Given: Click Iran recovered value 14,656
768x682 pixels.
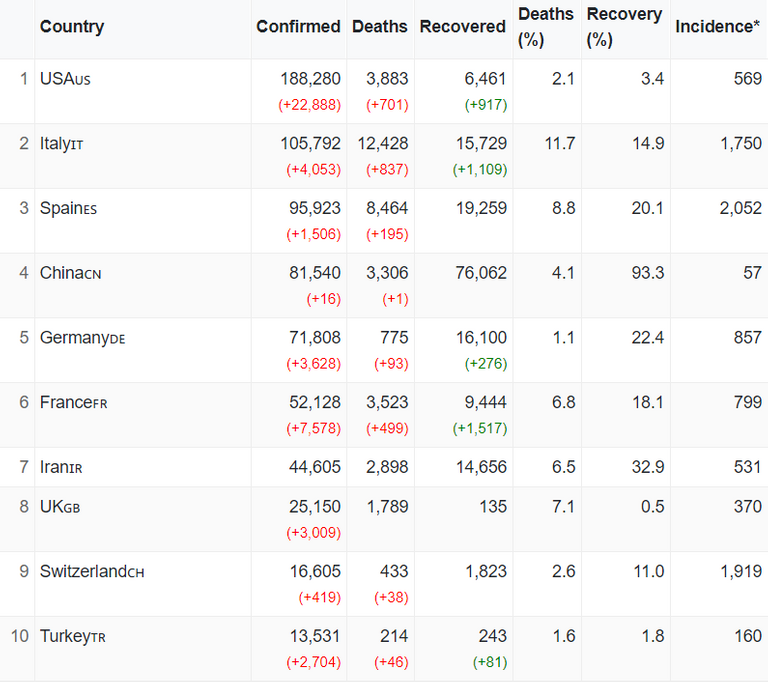Looking at the screenshot, I should (x=481, y=467).
